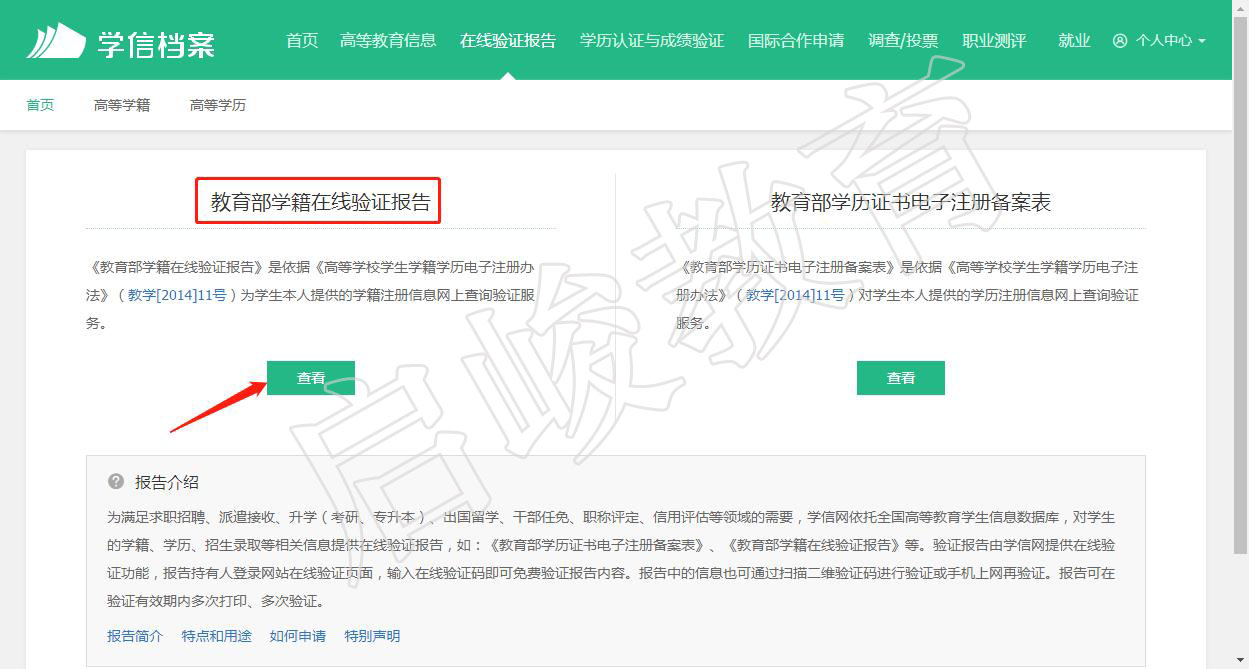
Task: Open 教学[2014]11号 link in the 学籍 description
Action: [x=177, y=295]
